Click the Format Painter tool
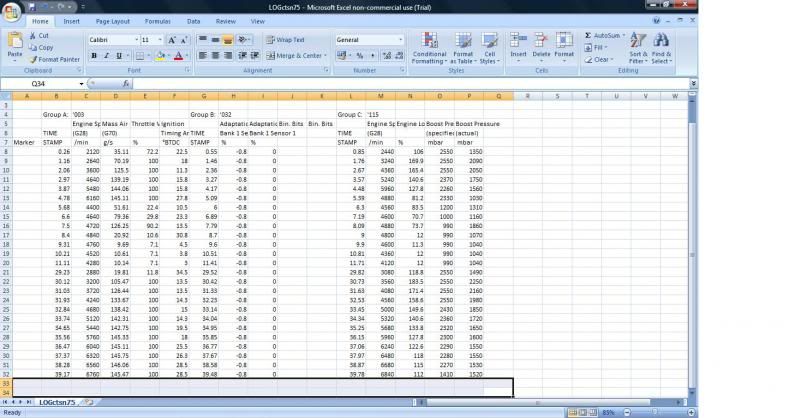This screenshot has width=800, height=418. pos(57,59)
